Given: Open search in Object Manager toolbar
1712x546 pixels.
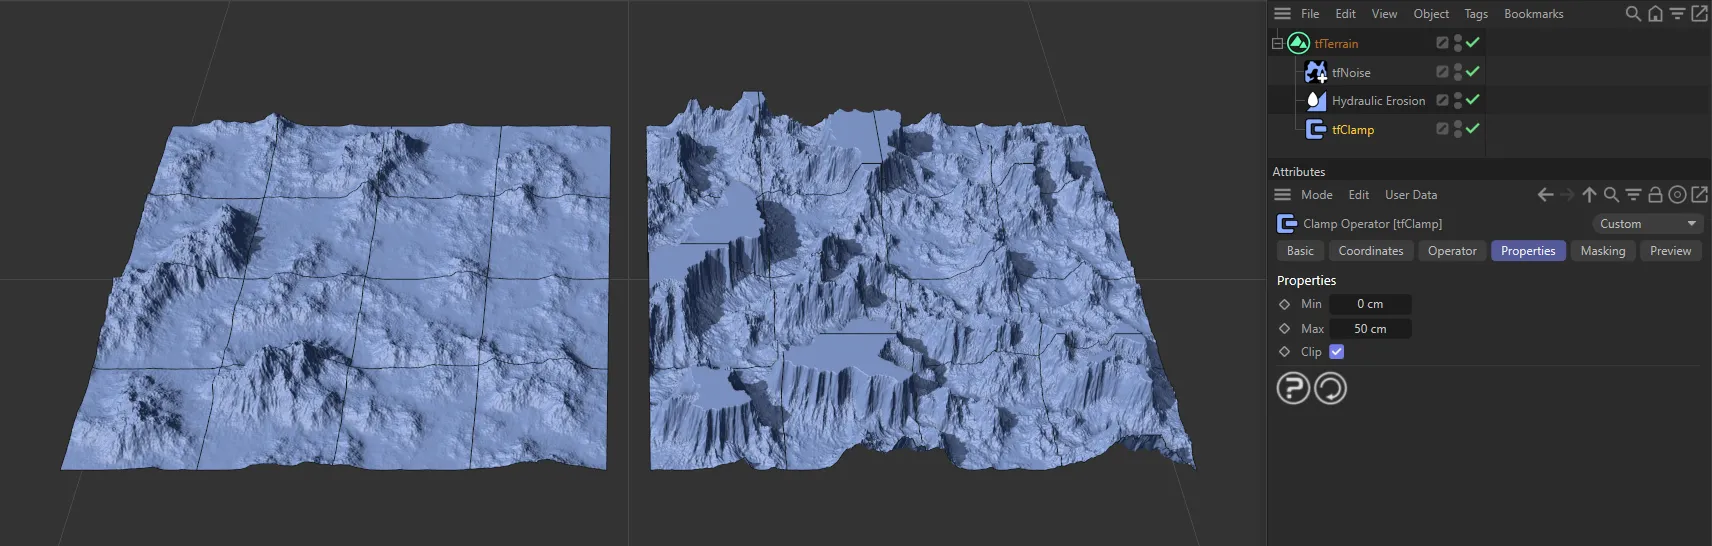Looking at the screenshot, I should (x=1633, y=14).
